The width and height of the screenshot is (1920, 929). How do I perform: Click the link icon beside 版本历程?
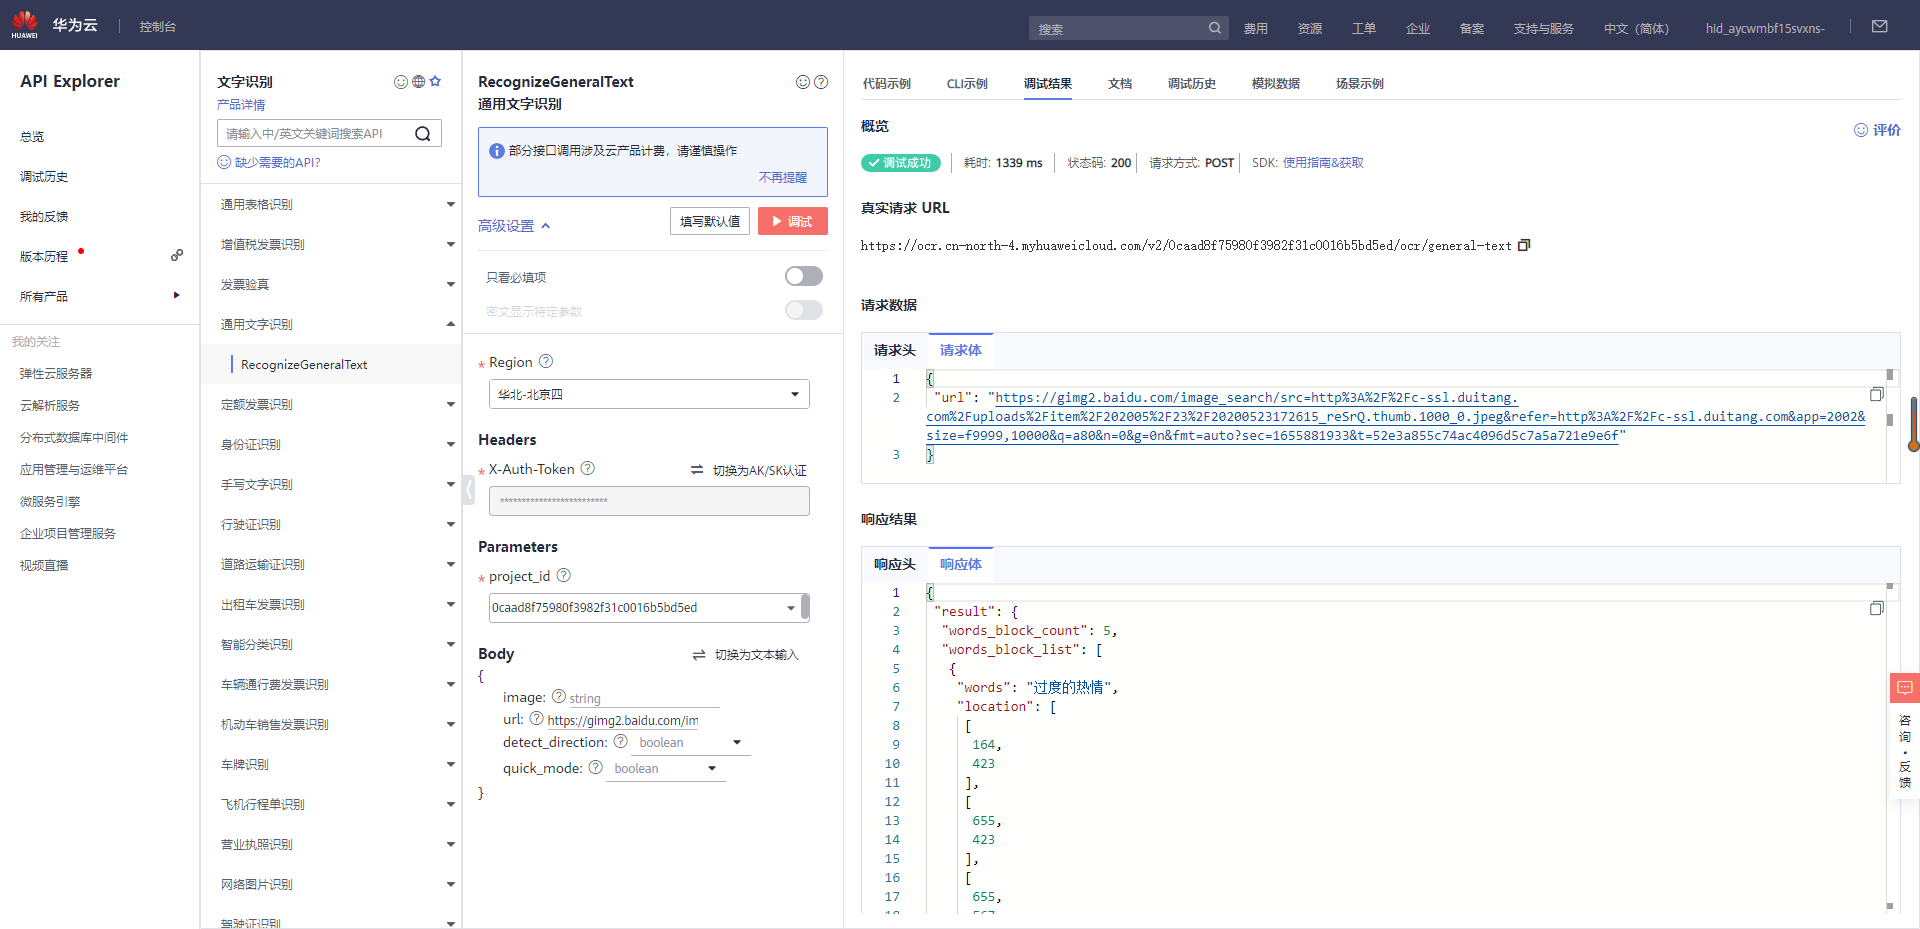[177, 256]
